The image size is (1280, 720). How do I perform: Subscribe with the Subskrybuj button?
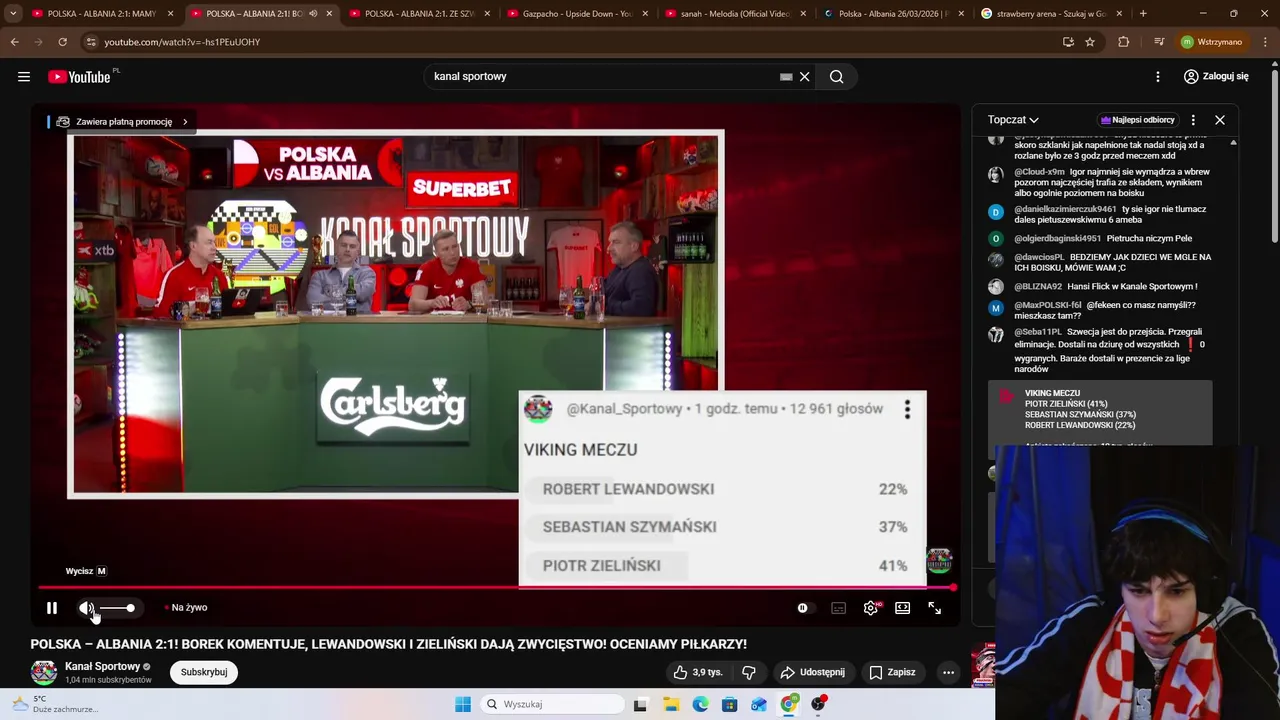204,672
